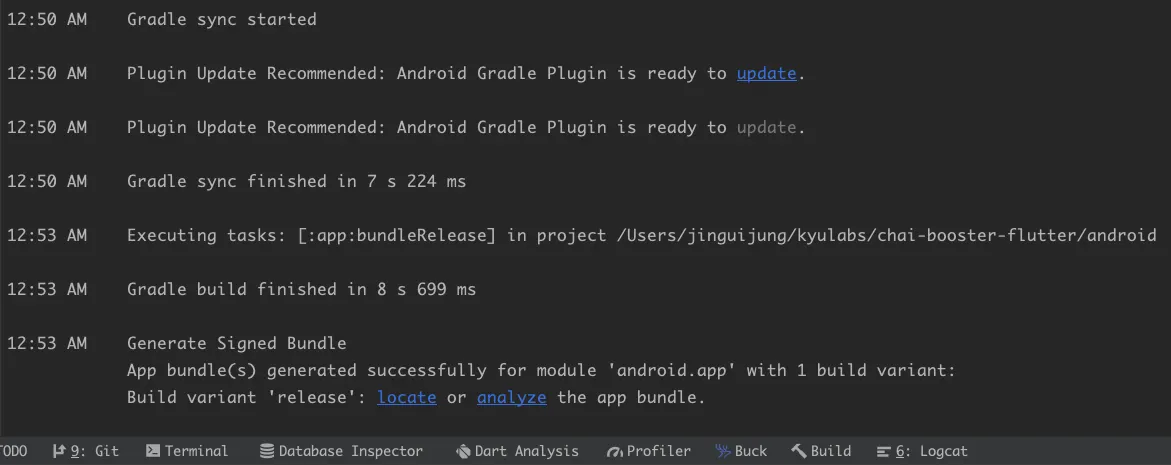Image resolution: width=1171 pixels, height=465 pixels.
Task: Select the Gradle sync started log line
Action: [x=222, y=19]
